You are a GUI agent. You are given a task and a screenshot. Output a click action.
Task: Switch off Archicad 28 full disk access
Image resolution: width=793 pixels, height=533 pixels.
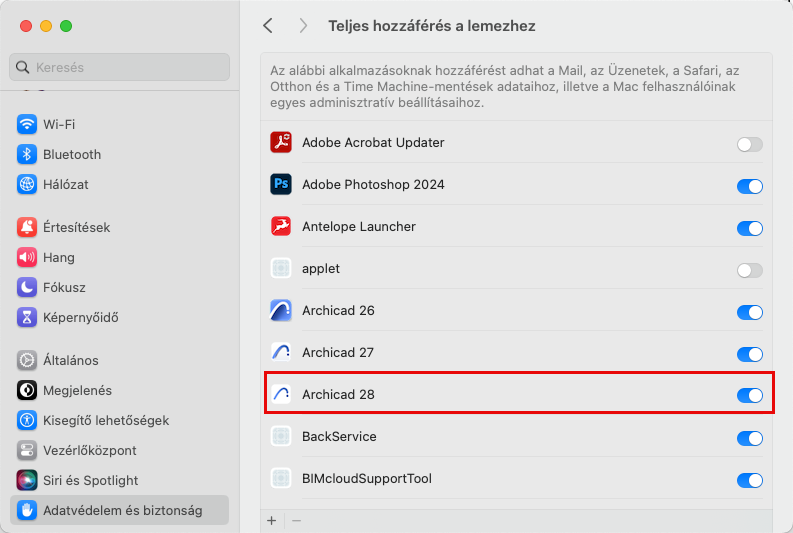tap(750, 395)
